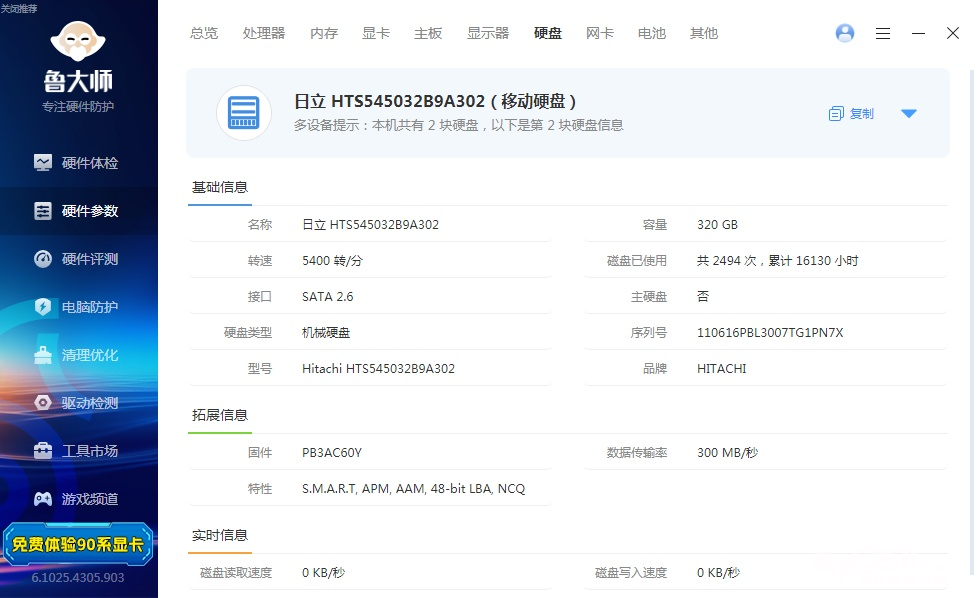Expand the blue disk selector dropdown arrow

908,114
